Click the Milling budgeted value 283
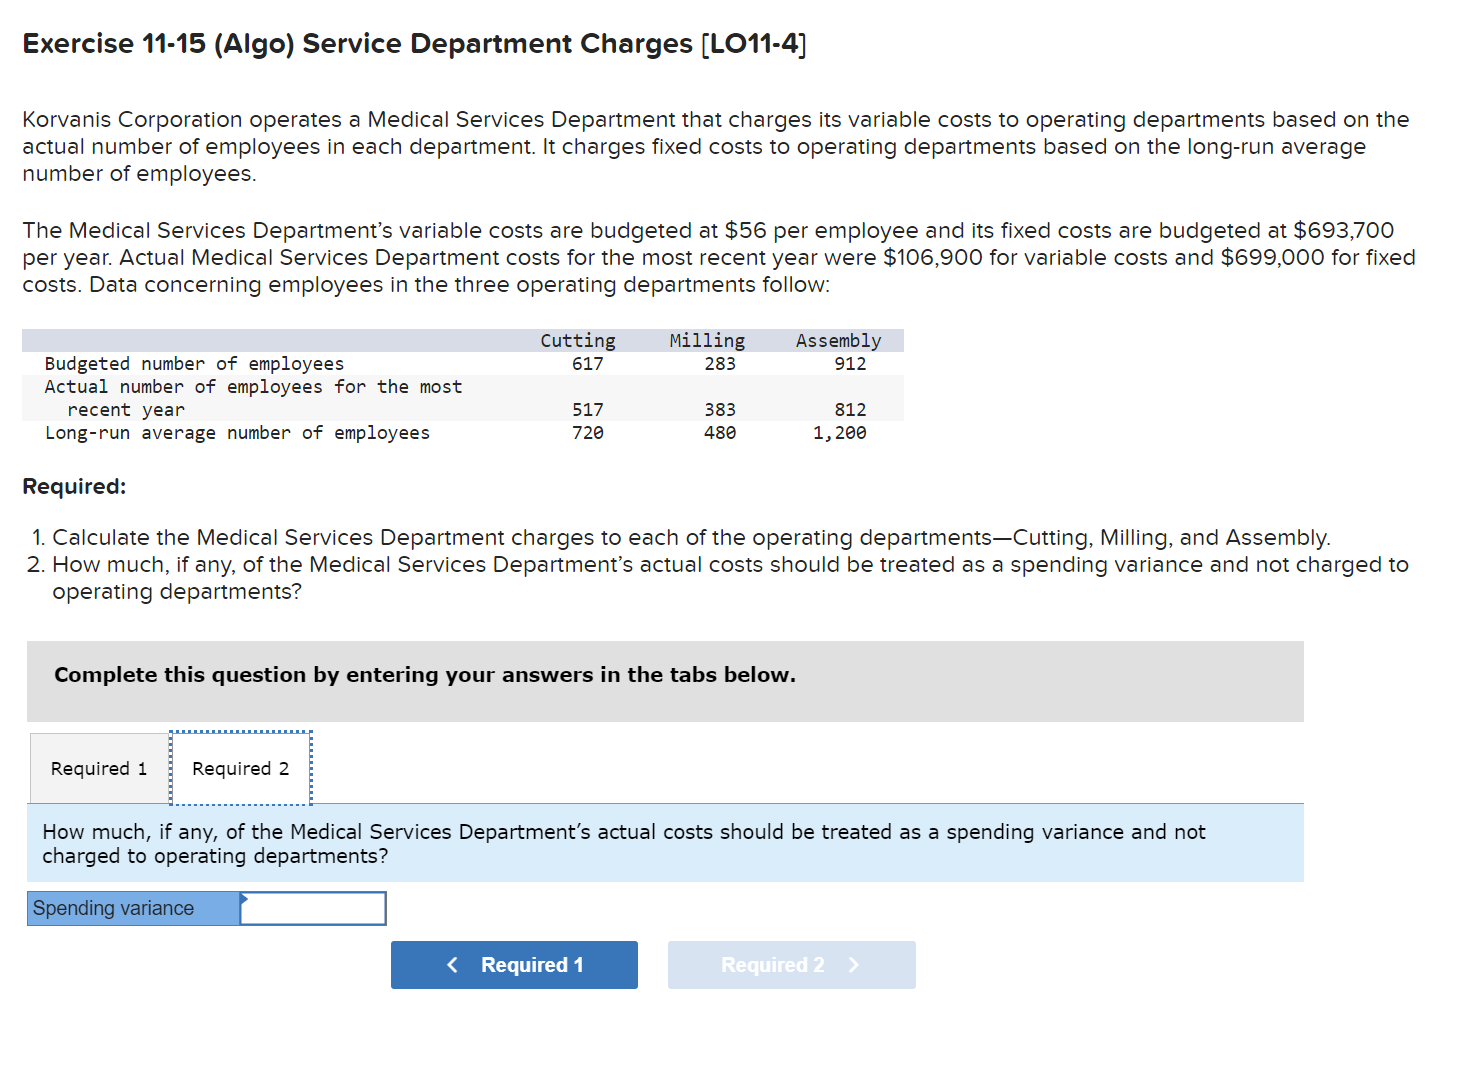Image resolution: width=1467 pixels, height=1071 pixels. [720, 364]
